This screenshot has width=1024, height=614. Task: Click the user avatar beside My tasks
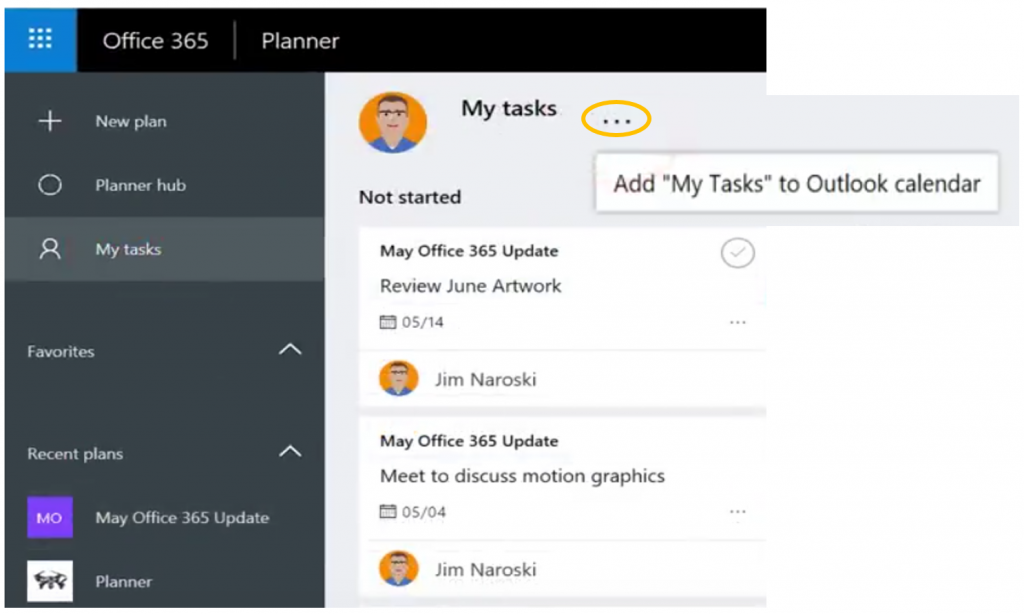click(x=392, y=122)
